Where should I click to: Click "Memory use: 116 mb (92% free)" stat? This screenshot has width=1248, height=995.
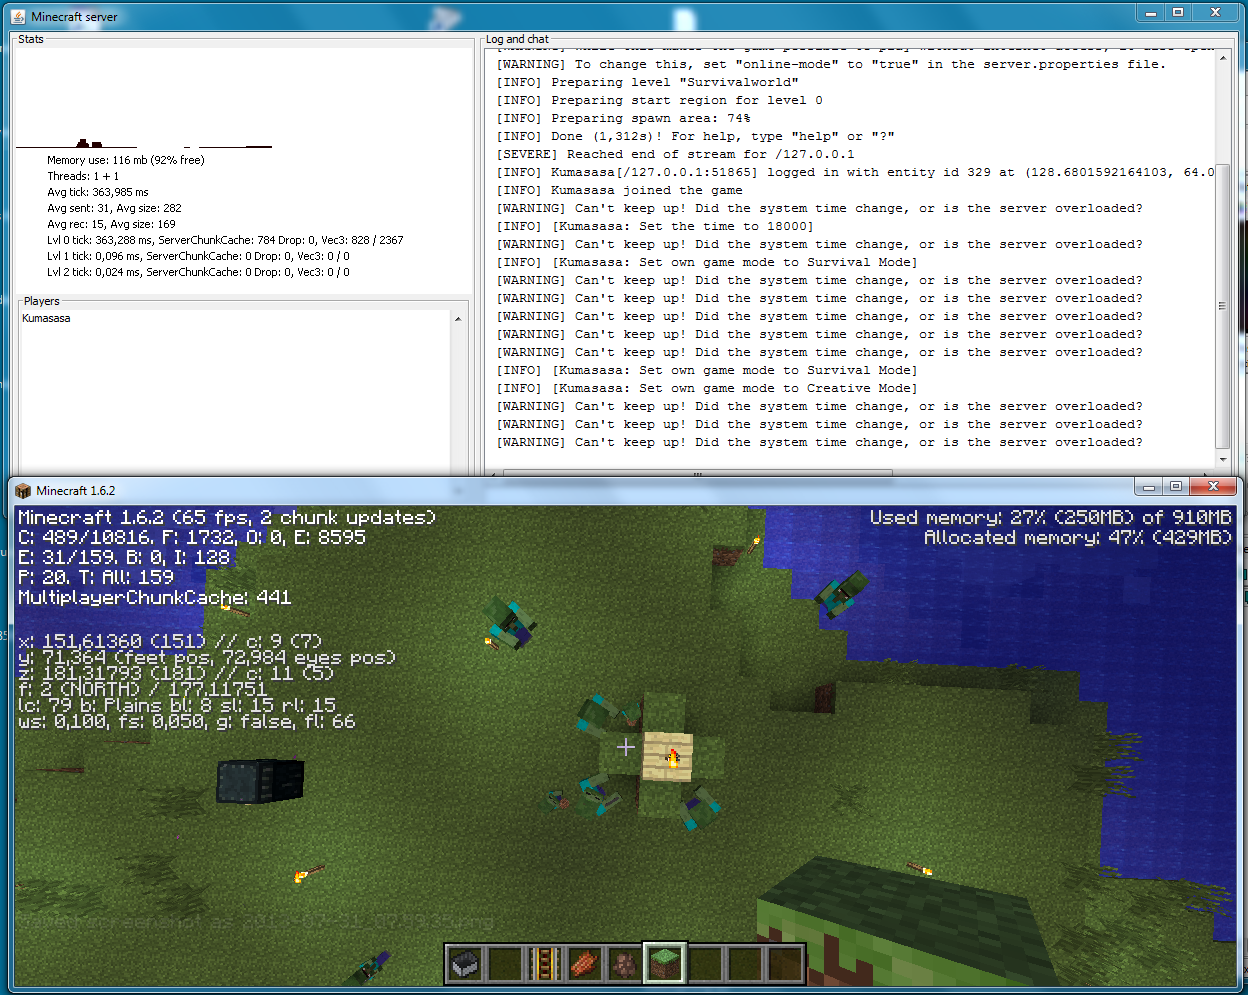pyautogui.click(x=125, y=160)
